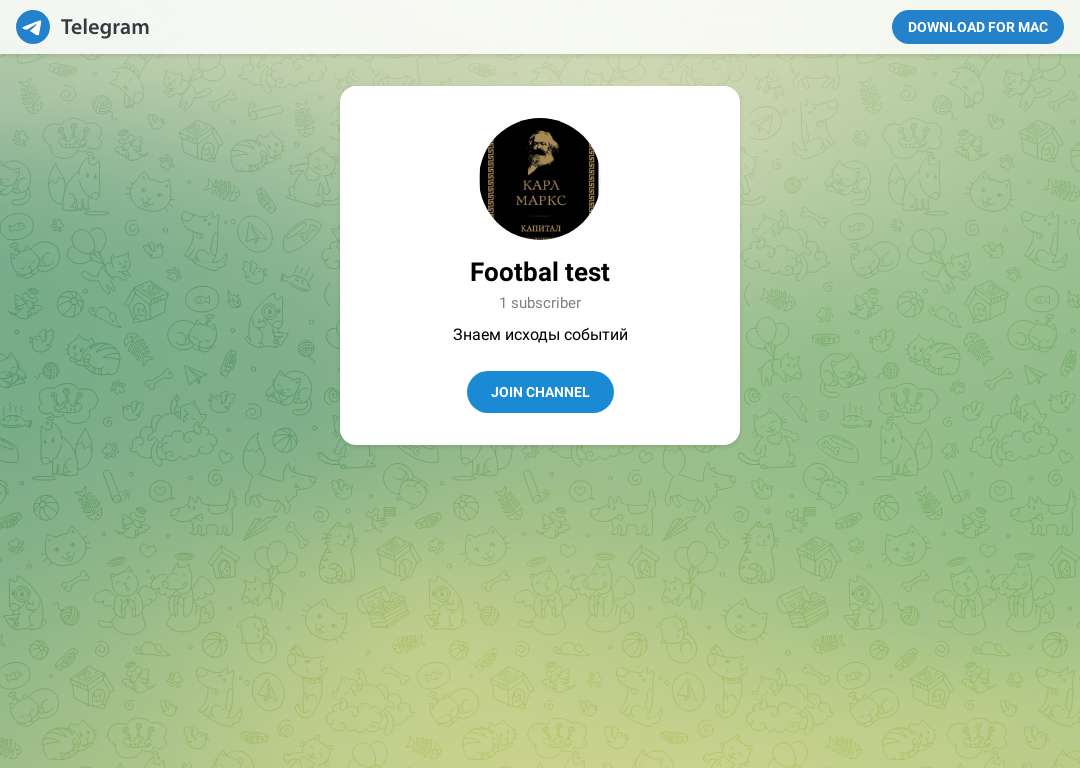Click the КАРЛ МАРКС text in avatar
Screen dimensions: 1080x768
[x=541, y=193]
